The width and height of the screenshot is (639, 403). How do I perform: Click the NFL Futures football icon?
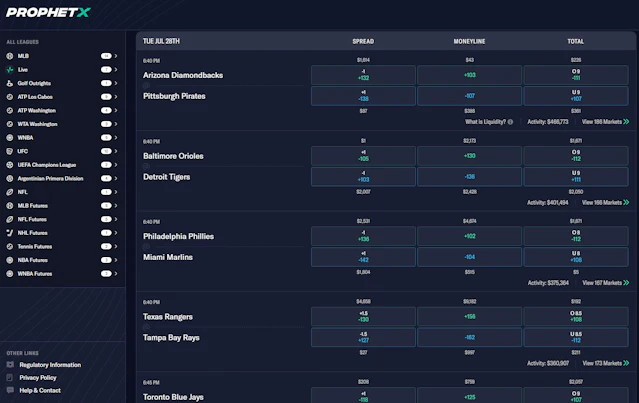(10, 219)
